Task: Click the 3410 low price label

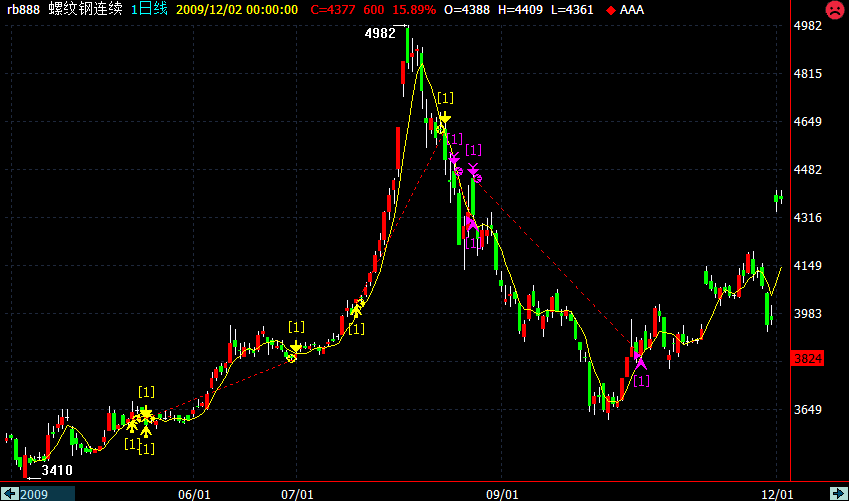Action: [57, 470]
